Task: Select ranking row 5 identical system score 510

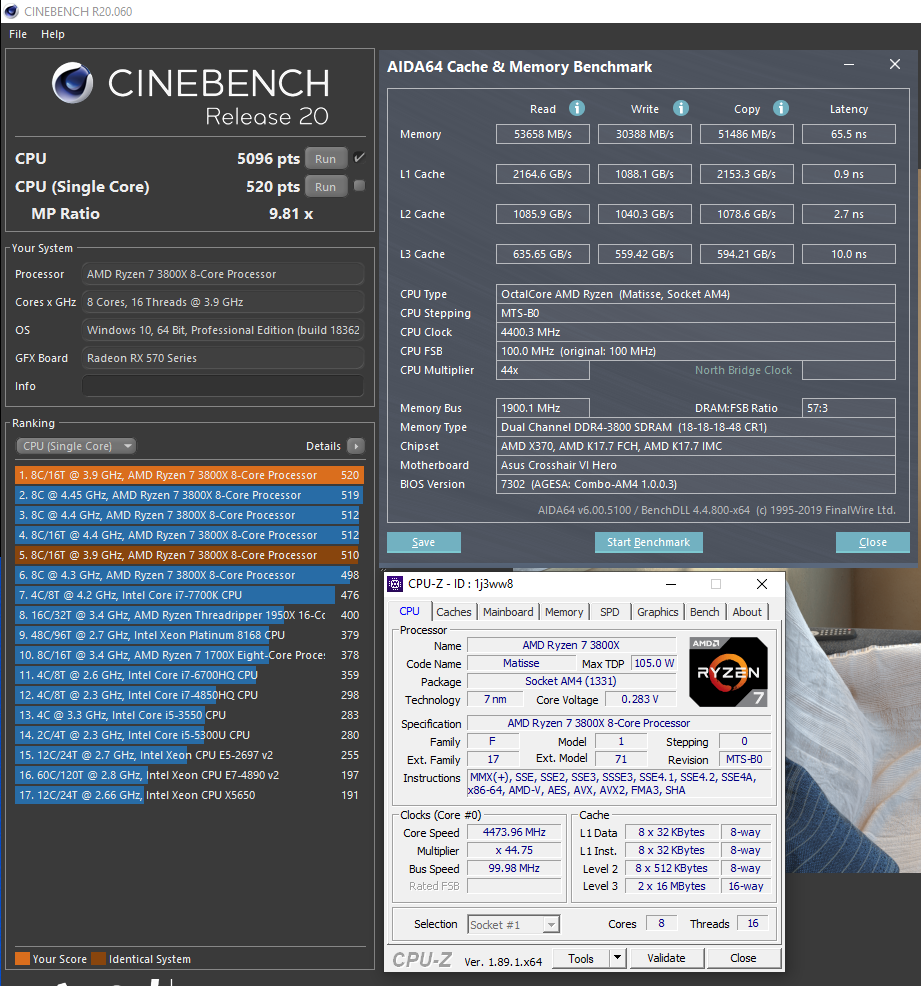Action: tap(189, 555)
